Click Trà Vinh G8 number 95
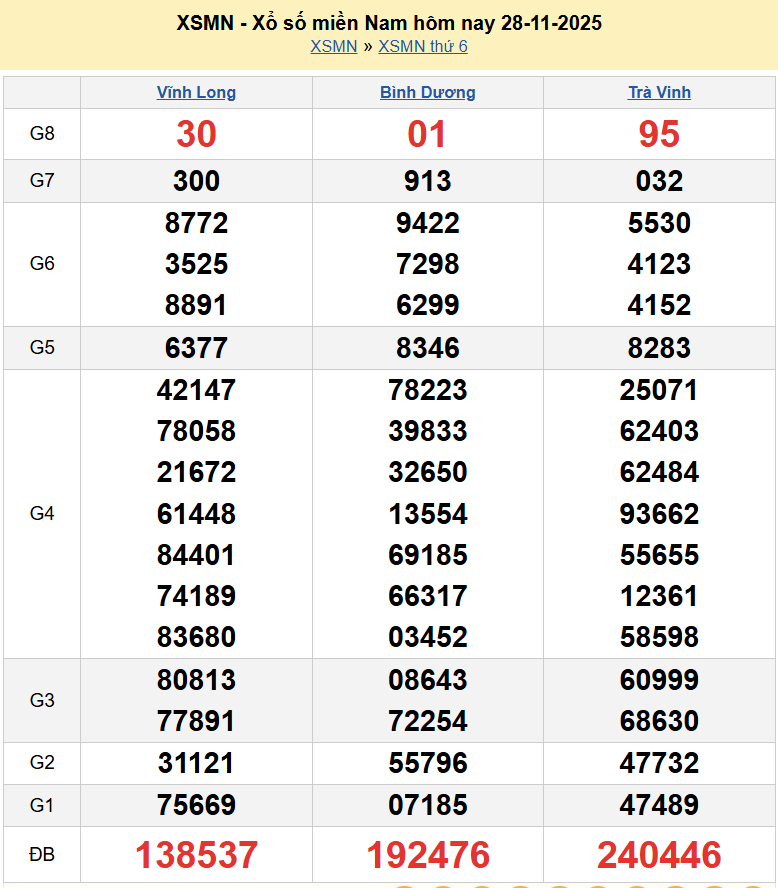 (x=659, y=134)
